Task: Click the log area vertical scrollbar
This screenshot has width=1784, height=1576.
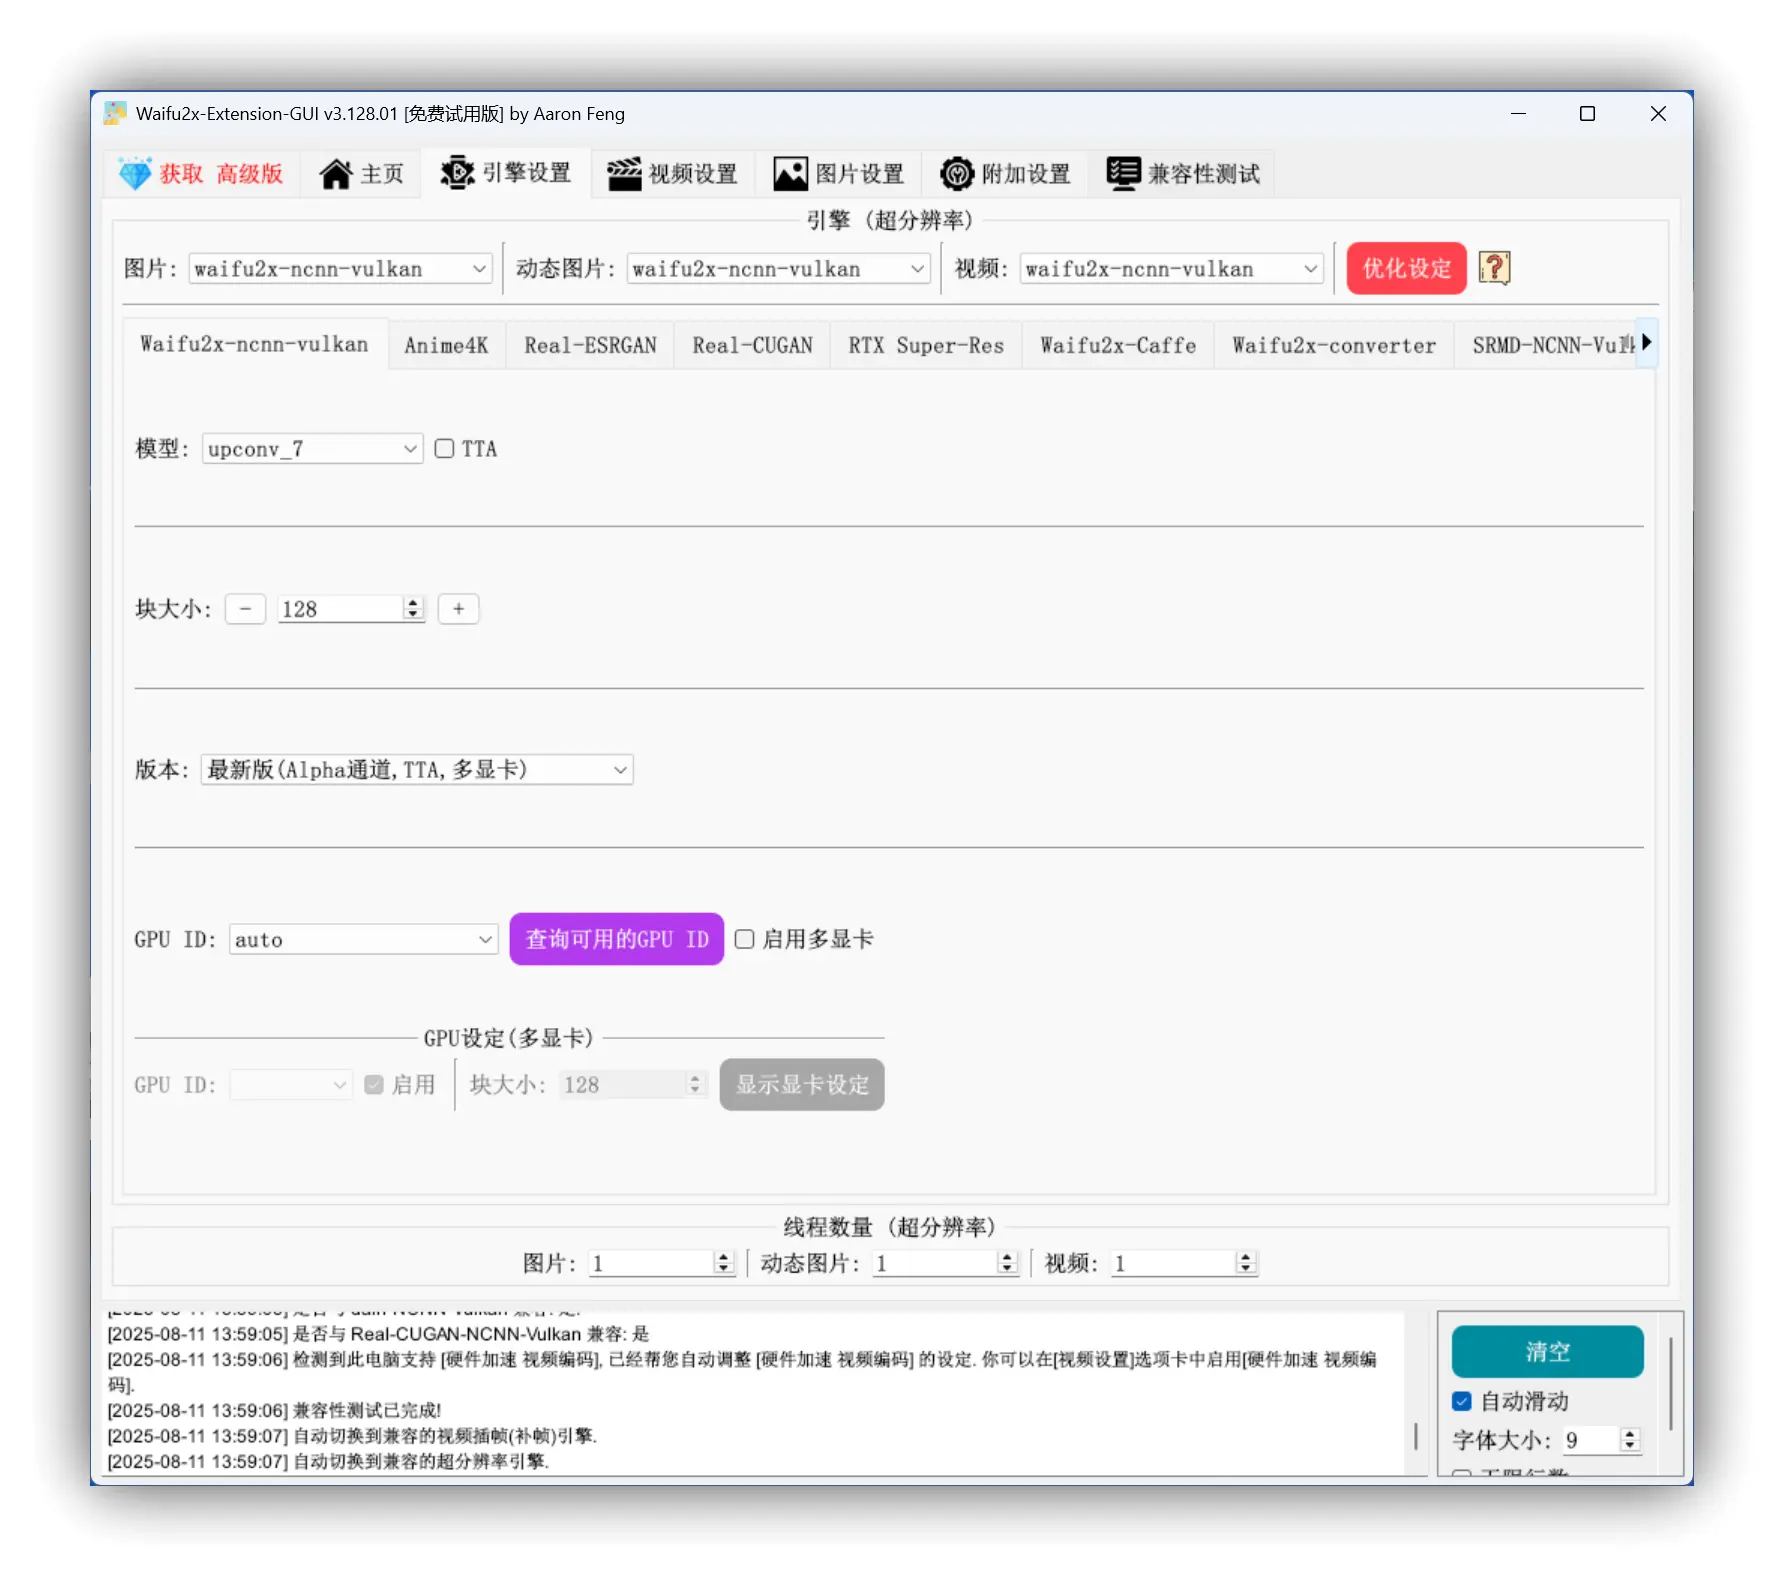Action: click(1416, 1436)
